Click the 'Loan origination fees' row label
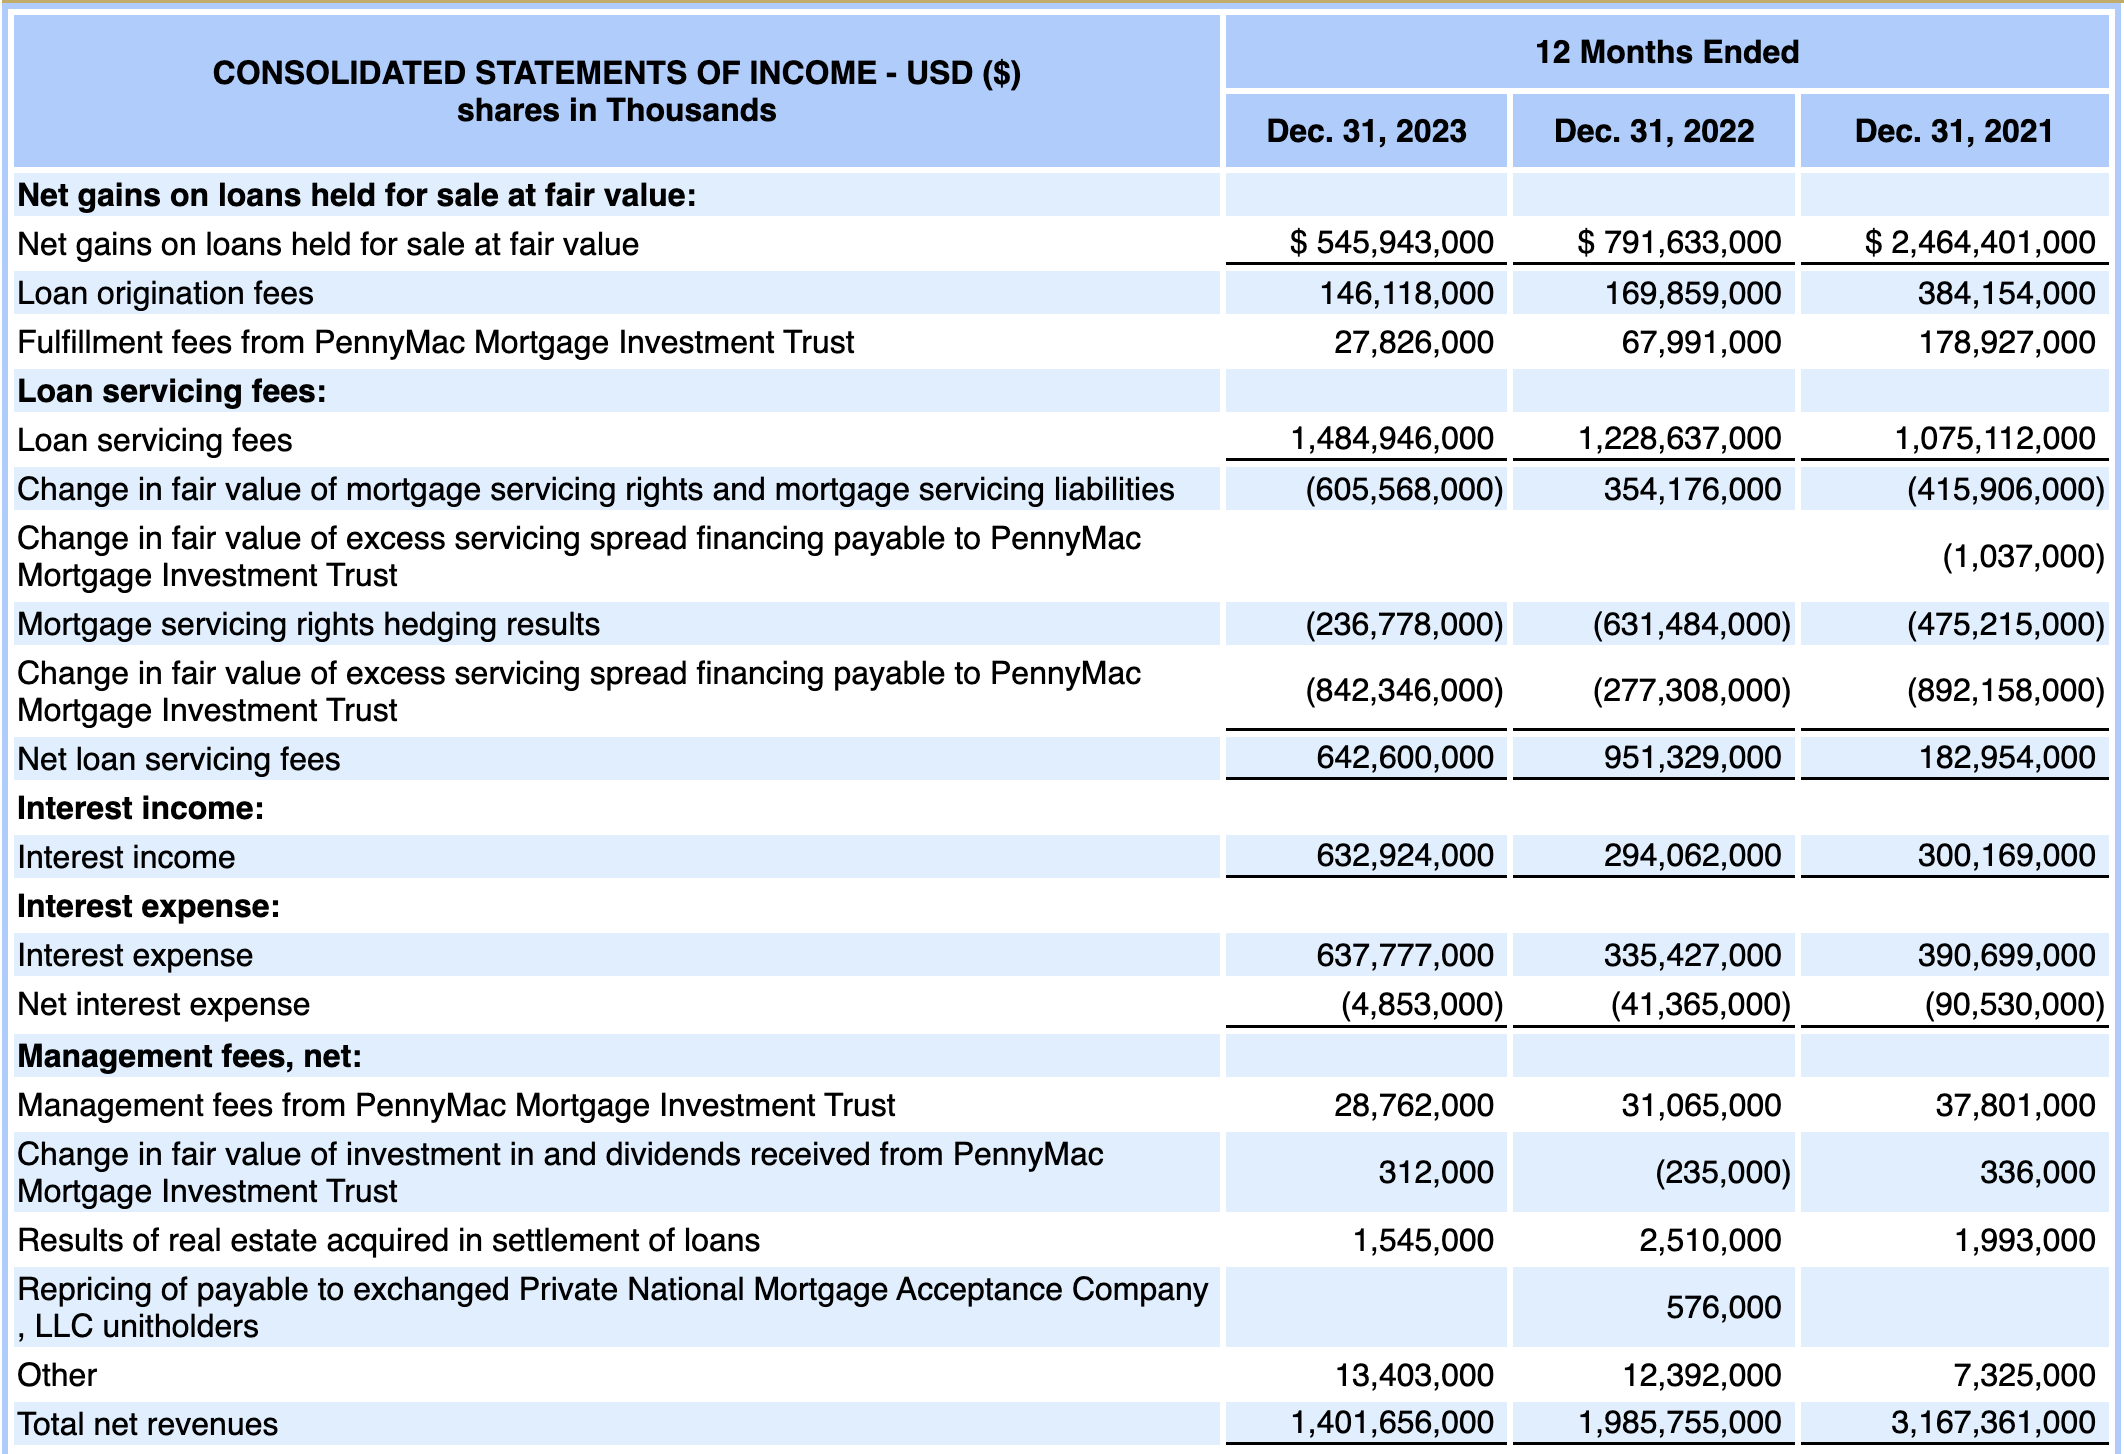Image resolution: width=2124 pixels, height=1454 pixels. (166, 293)
